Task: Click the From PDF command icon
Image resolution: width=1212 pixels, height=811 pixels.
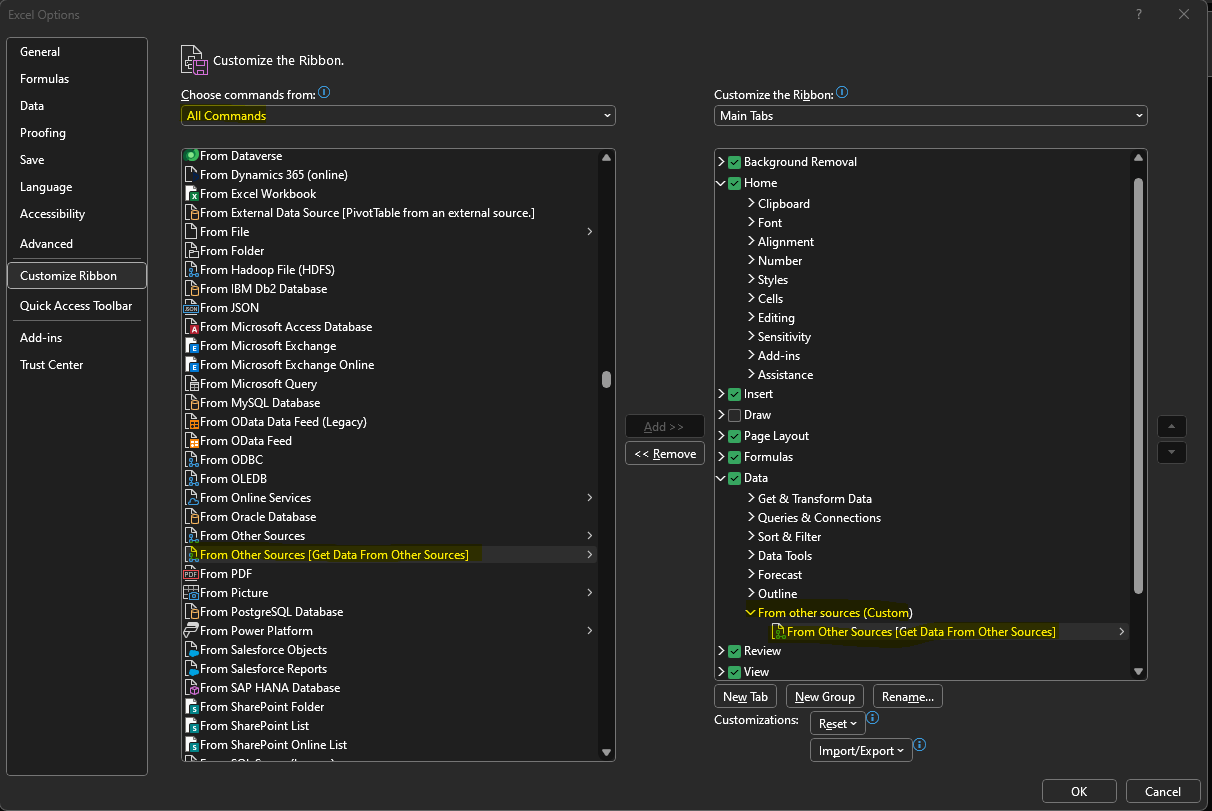Action: pyautogui.click(x=192, y=574)
